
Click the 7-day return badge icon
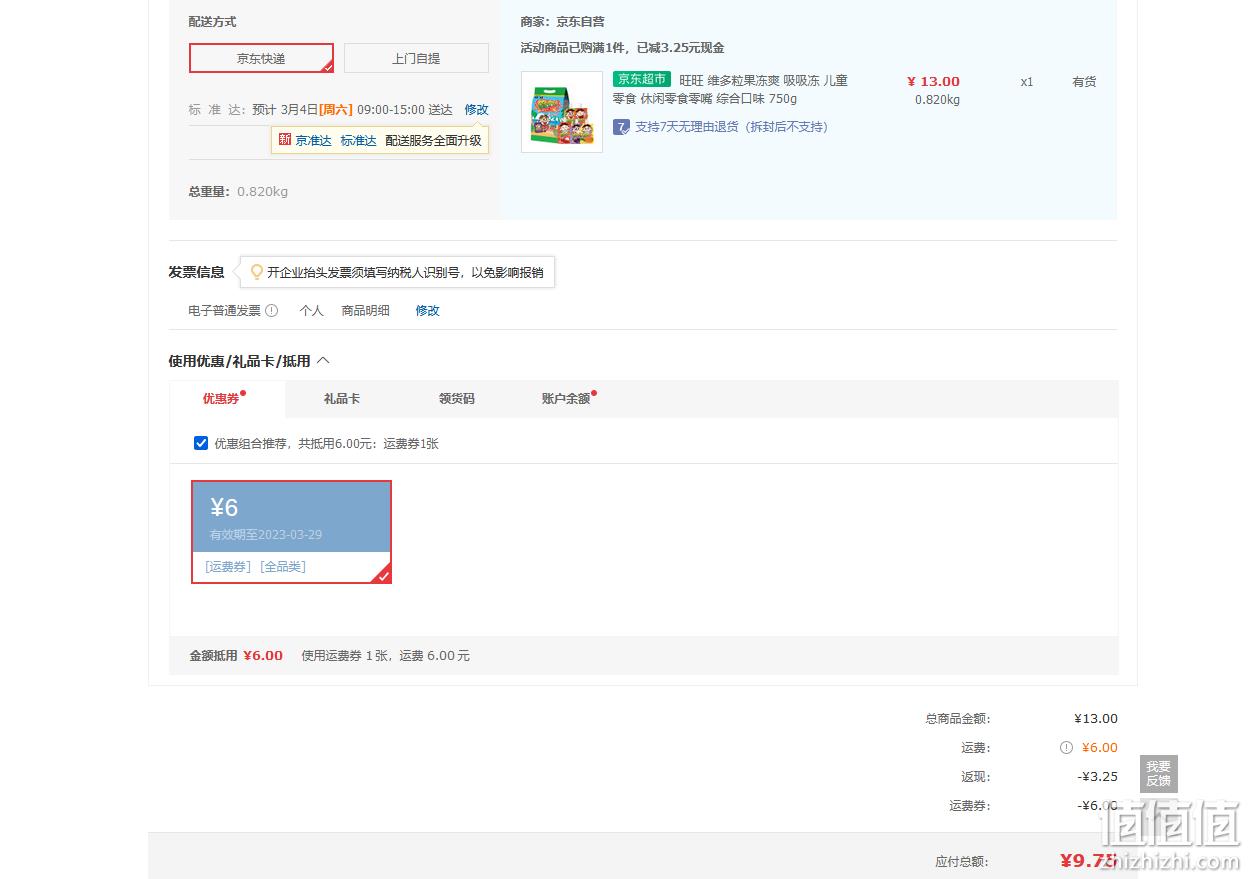click(x=622, y=127)
